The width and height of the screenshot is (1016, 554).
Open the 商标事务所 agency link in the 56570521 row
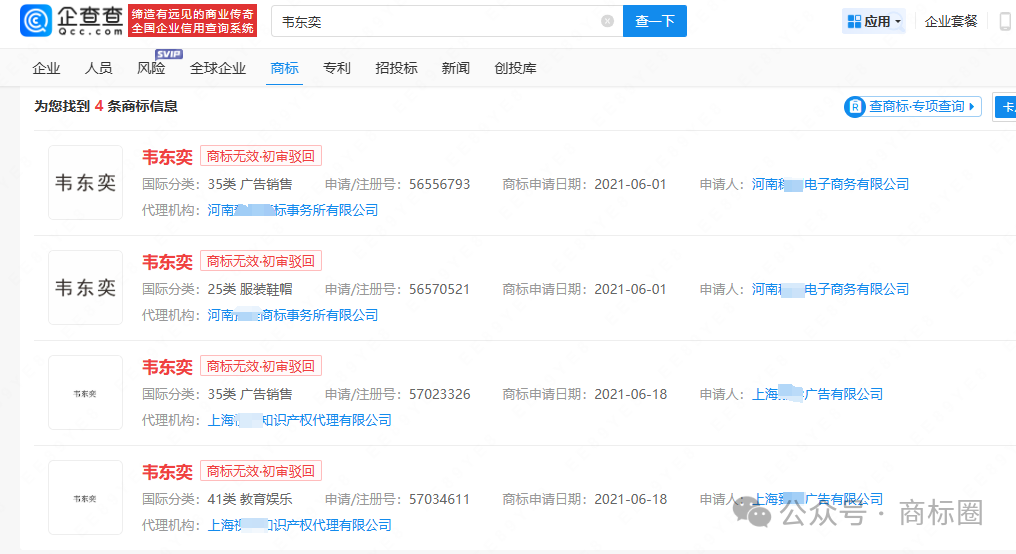point(292,315)
